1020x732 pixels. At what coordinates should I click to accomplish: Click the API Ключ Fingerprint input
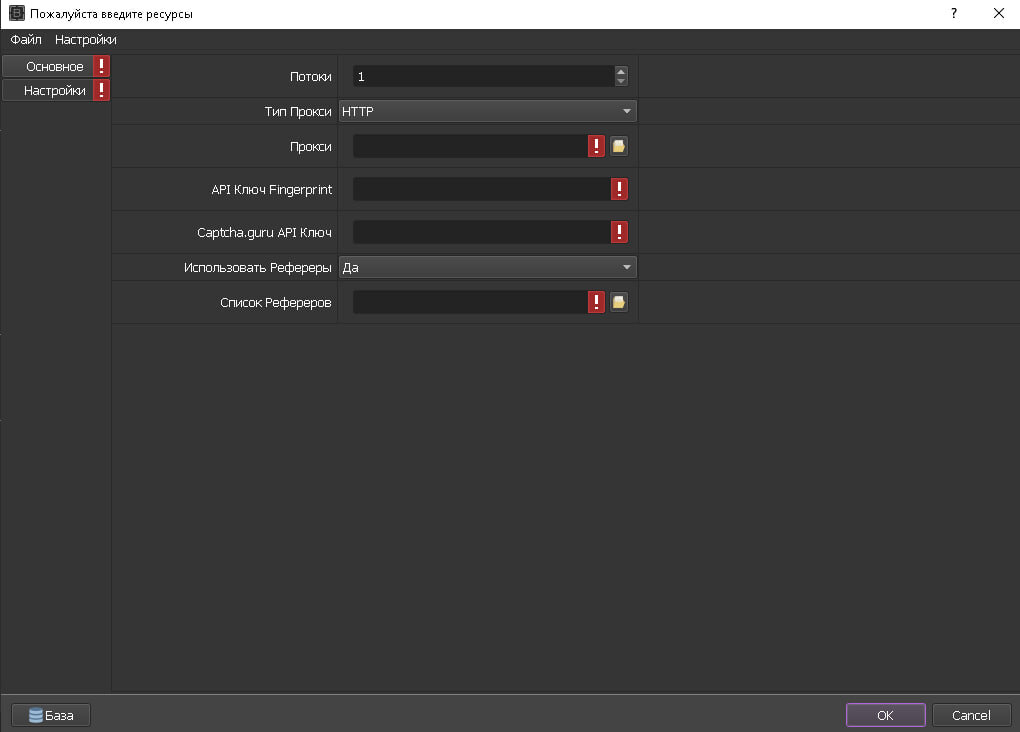click(x=482, y=189)
